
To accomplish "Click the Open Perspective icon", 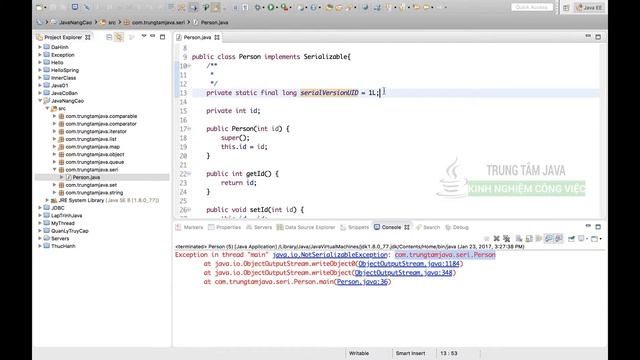I will point(566,8).
